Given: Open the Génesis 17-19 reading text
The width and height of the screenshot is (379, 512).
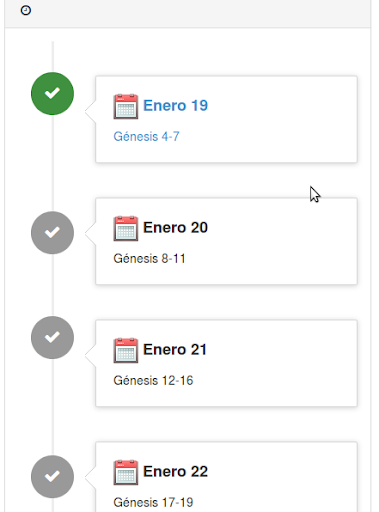Looking at the screenshot, I should (x=153, y=502).
